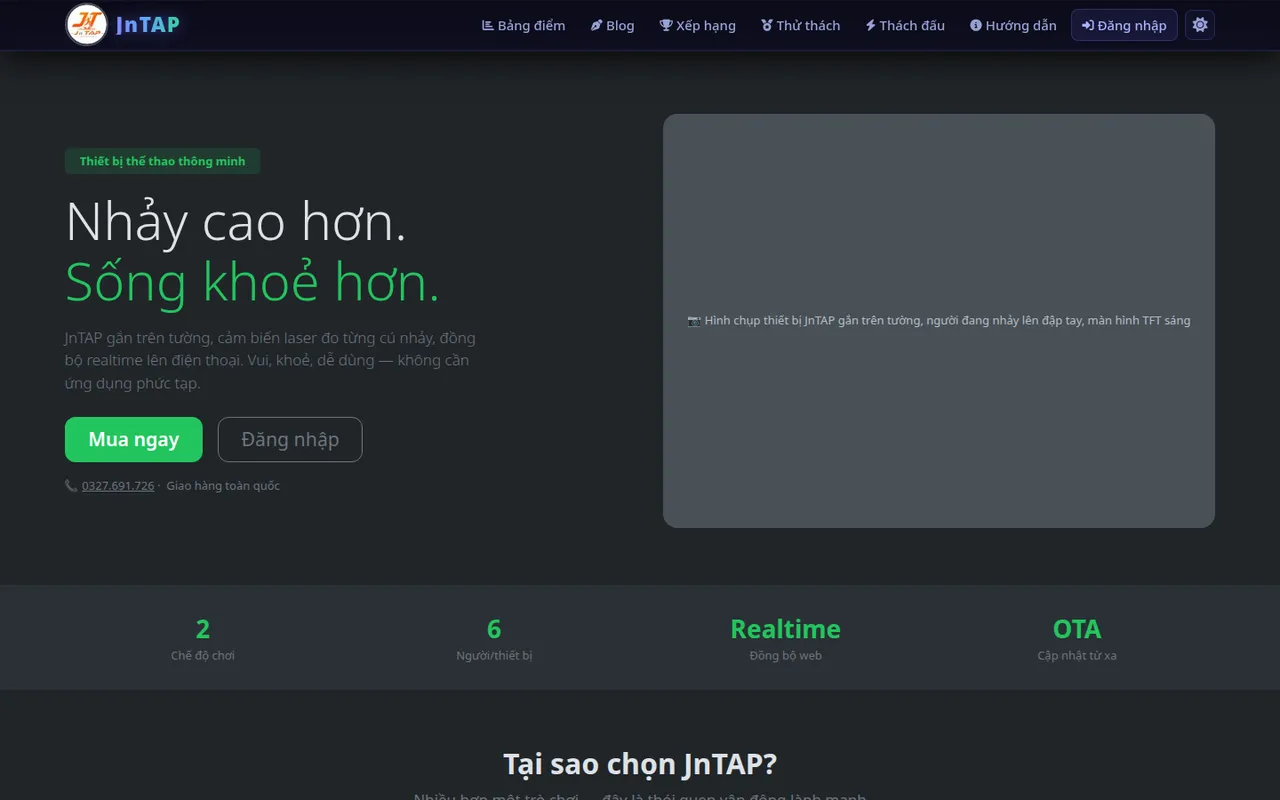Call the phone number 0327.691.726
The width and height of the screenshot is (1280, 800).
(118, 486)
